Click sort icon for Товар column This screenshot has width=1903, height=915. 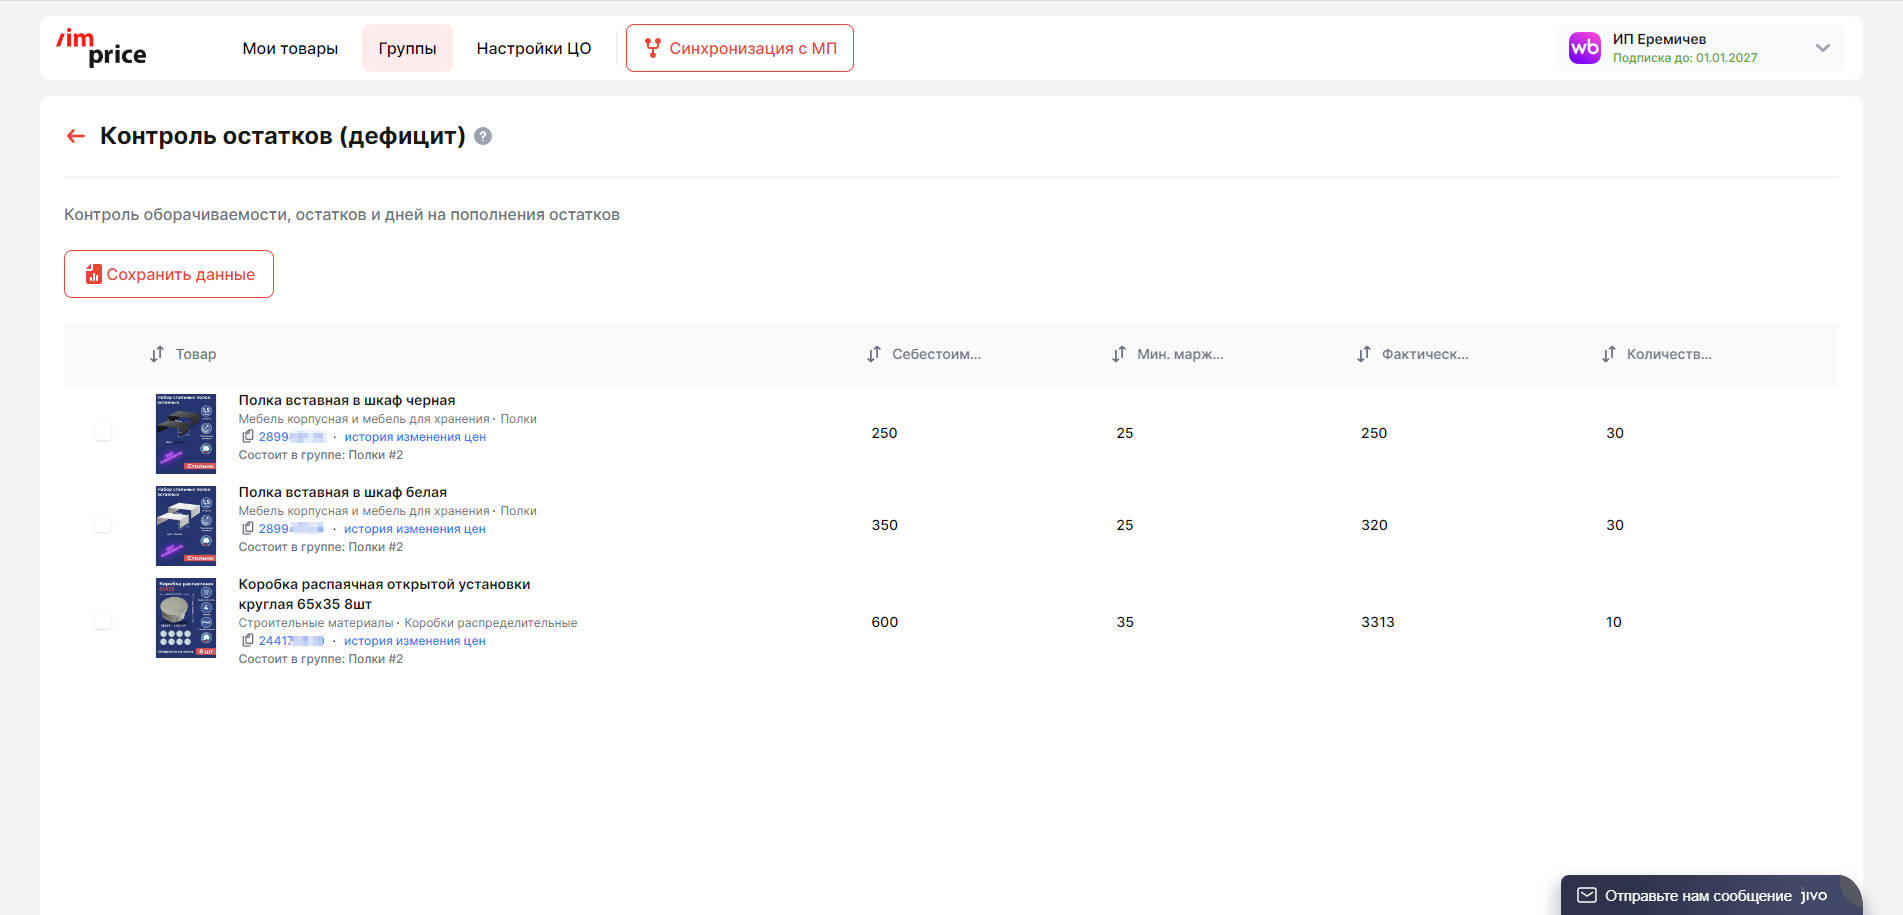tap(157, 354)
